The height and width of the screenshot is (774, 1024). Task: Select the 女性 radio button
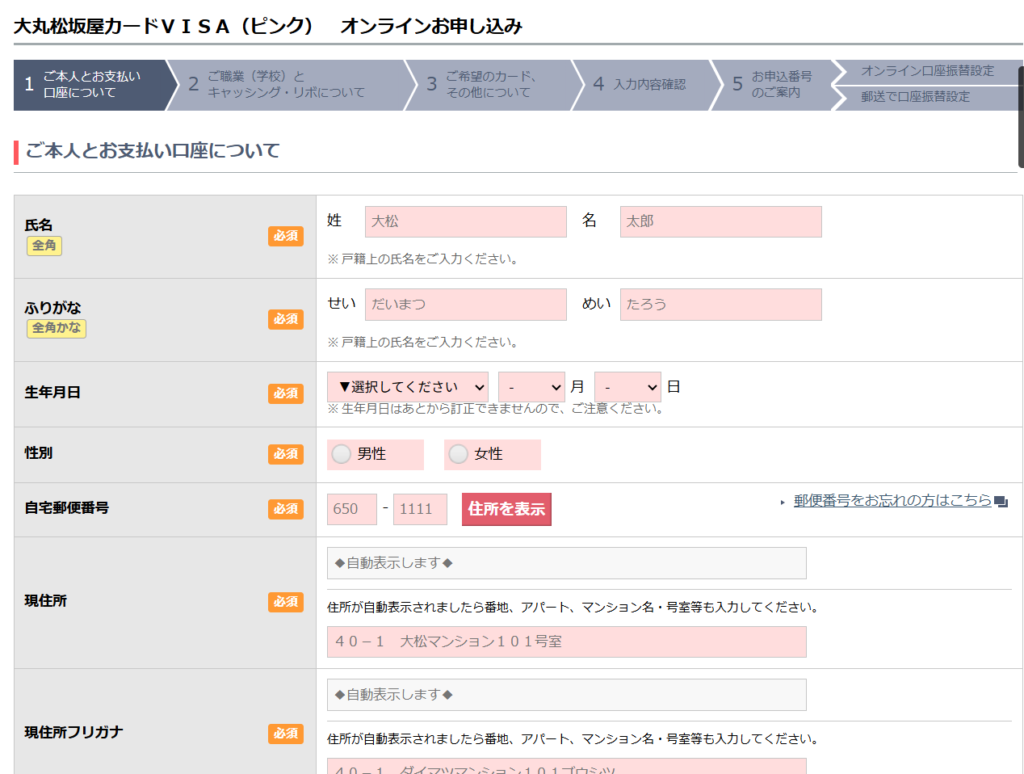click(458, 454)
